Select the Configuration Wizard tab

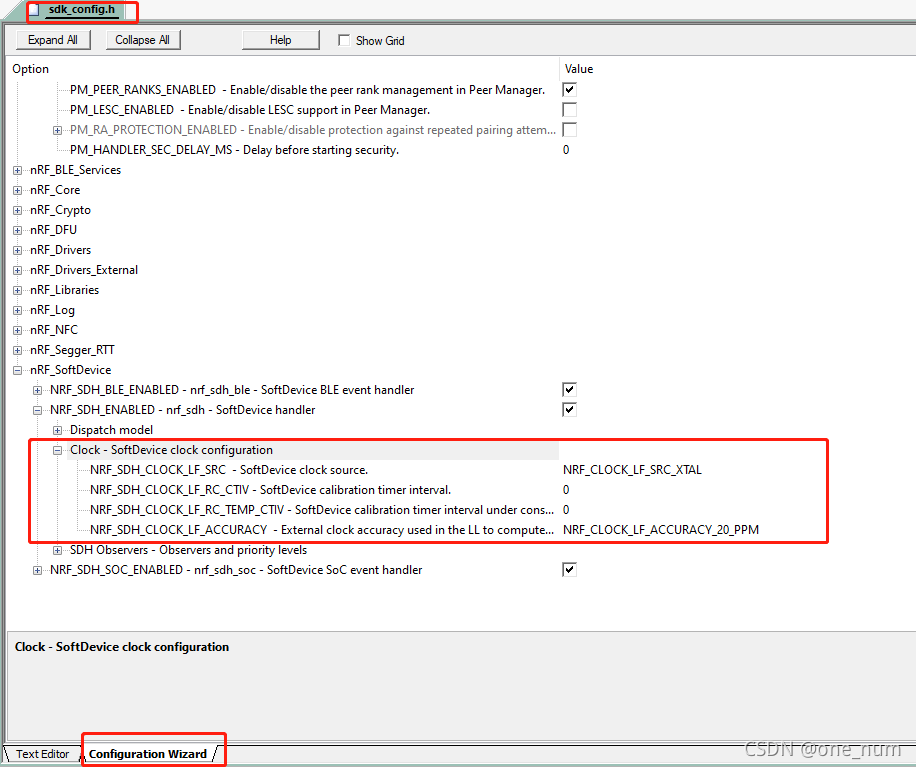tap(148, 754)
